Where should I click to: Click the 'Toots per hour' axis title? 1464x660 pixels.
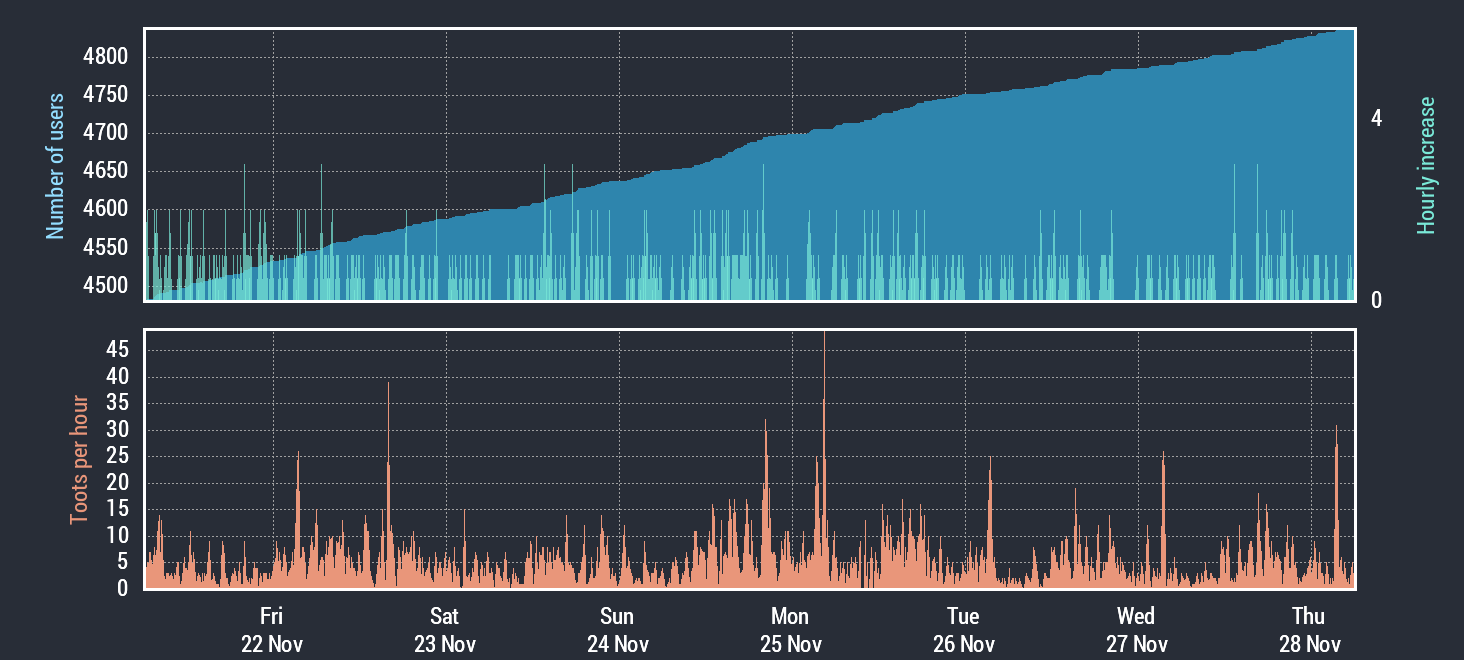pyautogui.click(x=78, y=460)
